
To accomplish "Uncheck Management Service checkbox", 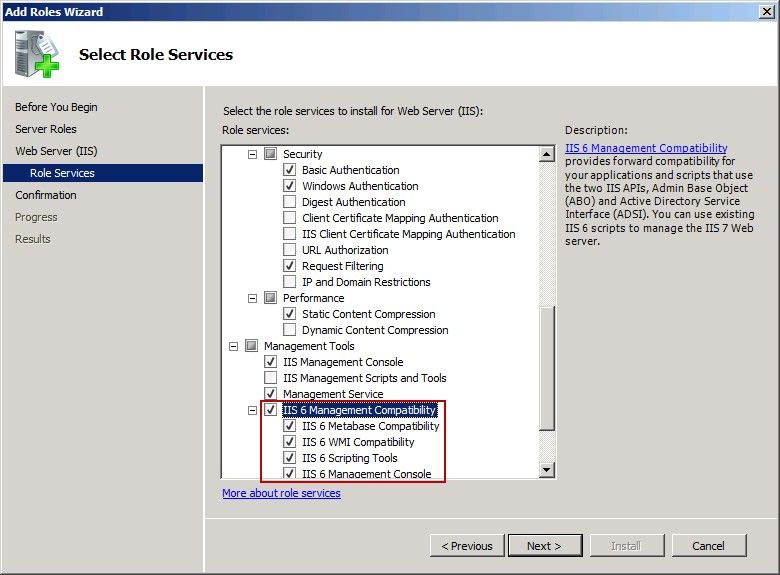I will coord(271,393).
